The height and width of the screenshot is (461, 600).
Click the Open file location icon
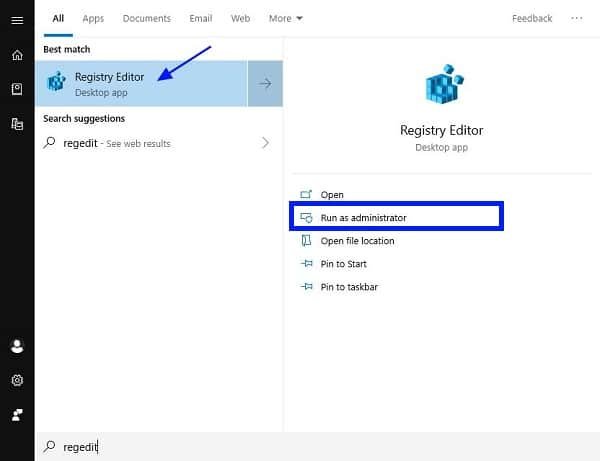click(306, 241)
